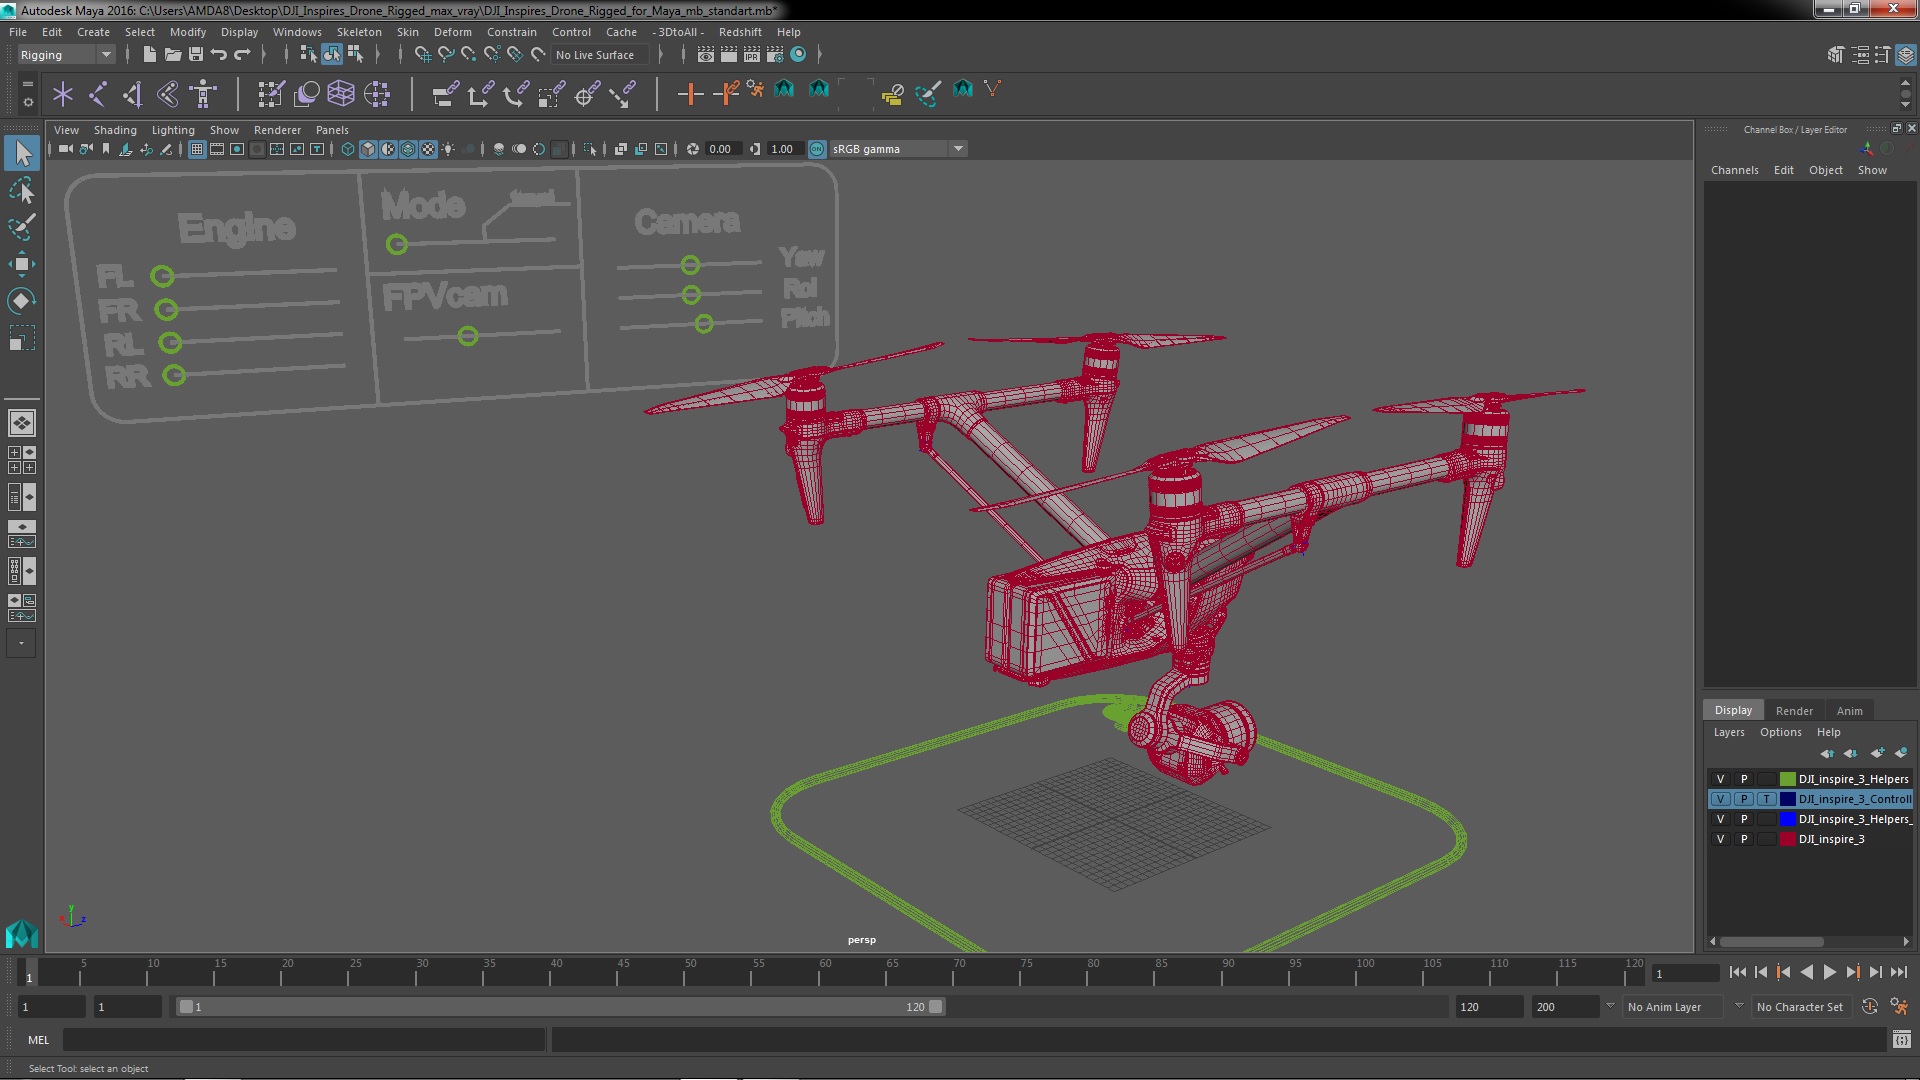Click the Redo arrow icon

click(242, 55)
